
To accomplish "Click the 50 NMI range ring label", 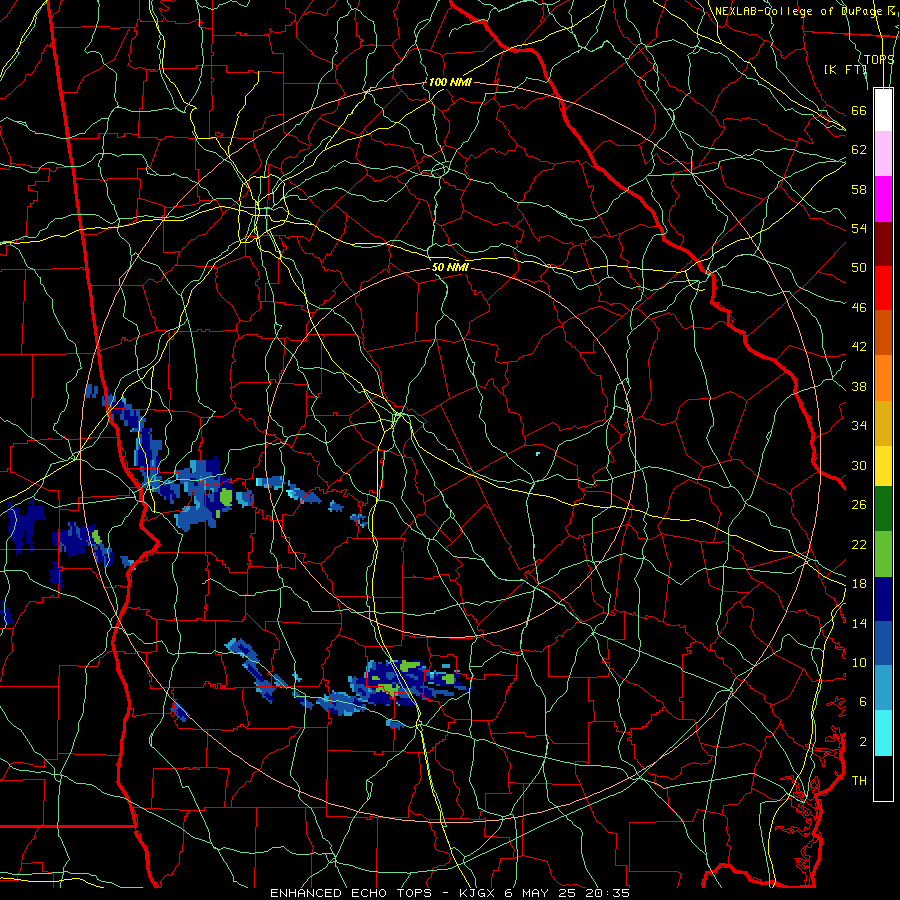I will [x=450, y=267].
